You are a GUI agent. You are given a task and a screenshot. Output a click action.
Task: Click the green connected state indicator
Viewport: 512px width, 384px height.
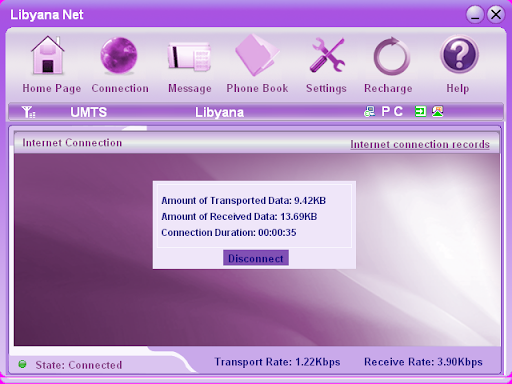click(x=22, y=364)
